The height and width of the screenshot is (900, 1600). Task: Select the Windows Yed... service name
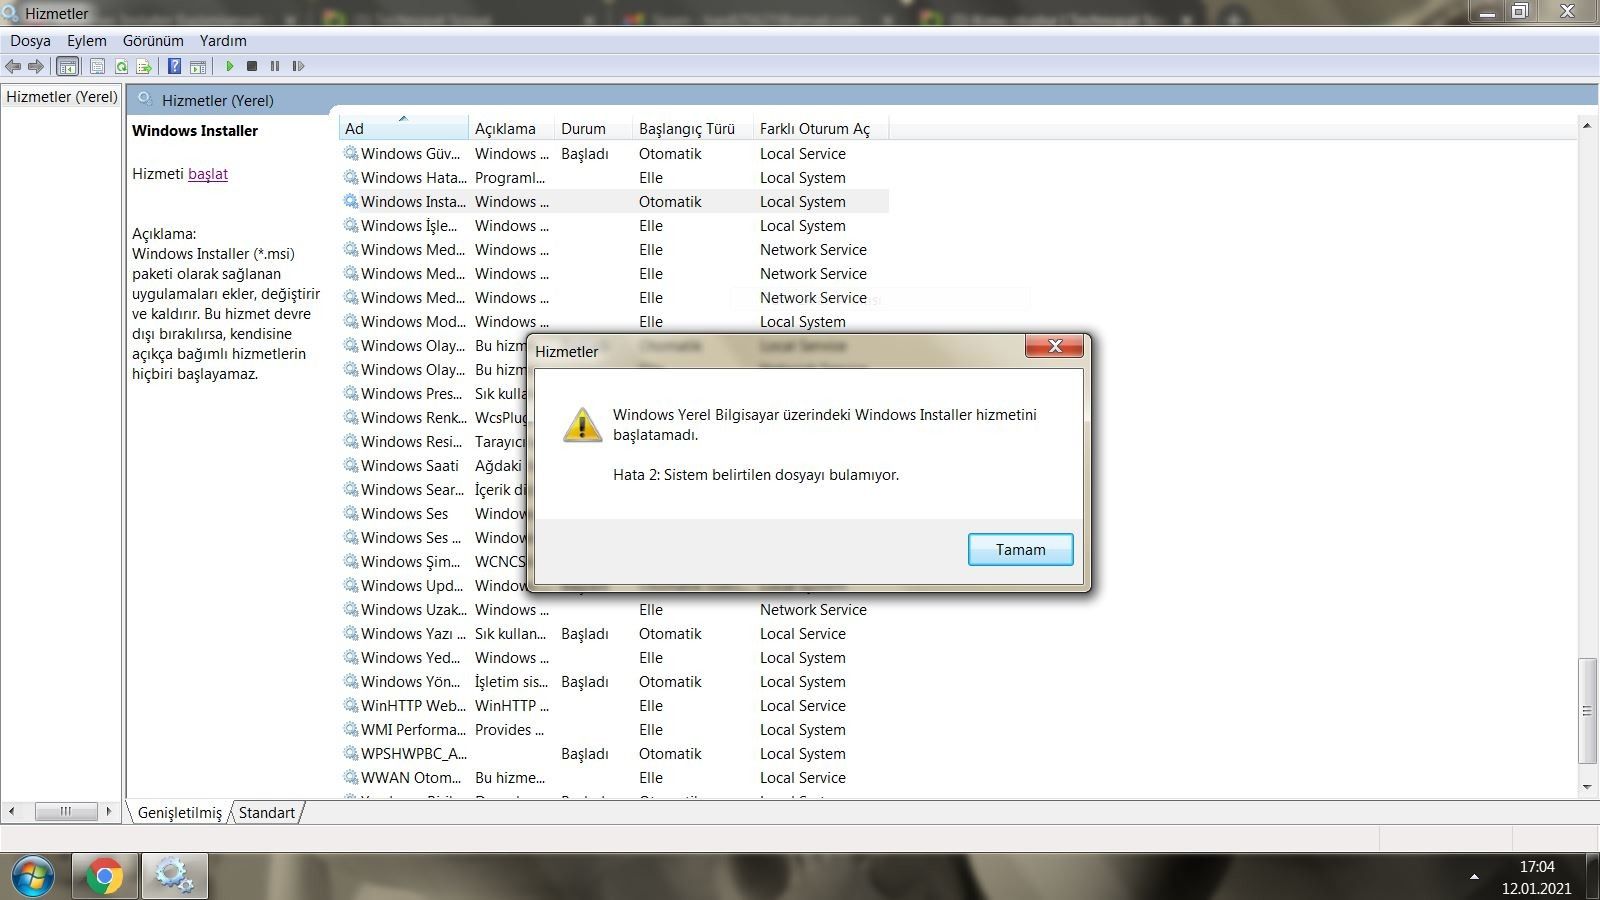411,657
